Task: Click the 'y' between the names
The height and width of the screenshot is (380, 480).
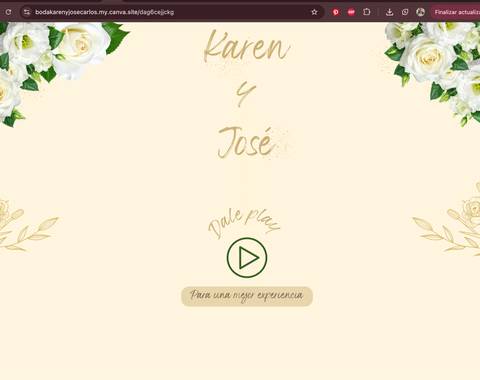Action: coord(246,94)
